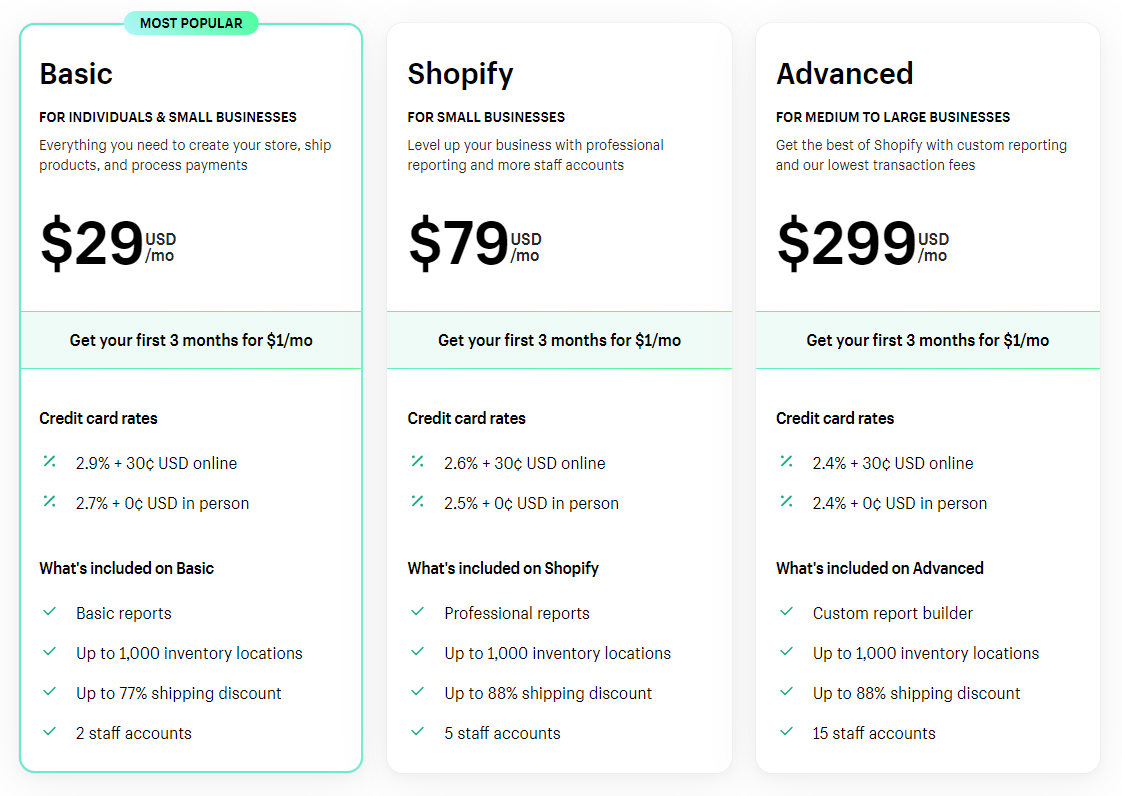Viewport: 1122px width, 796px height.
Task: Click Shopify plan's first 3 months offer banner
Action: [560, 340]
